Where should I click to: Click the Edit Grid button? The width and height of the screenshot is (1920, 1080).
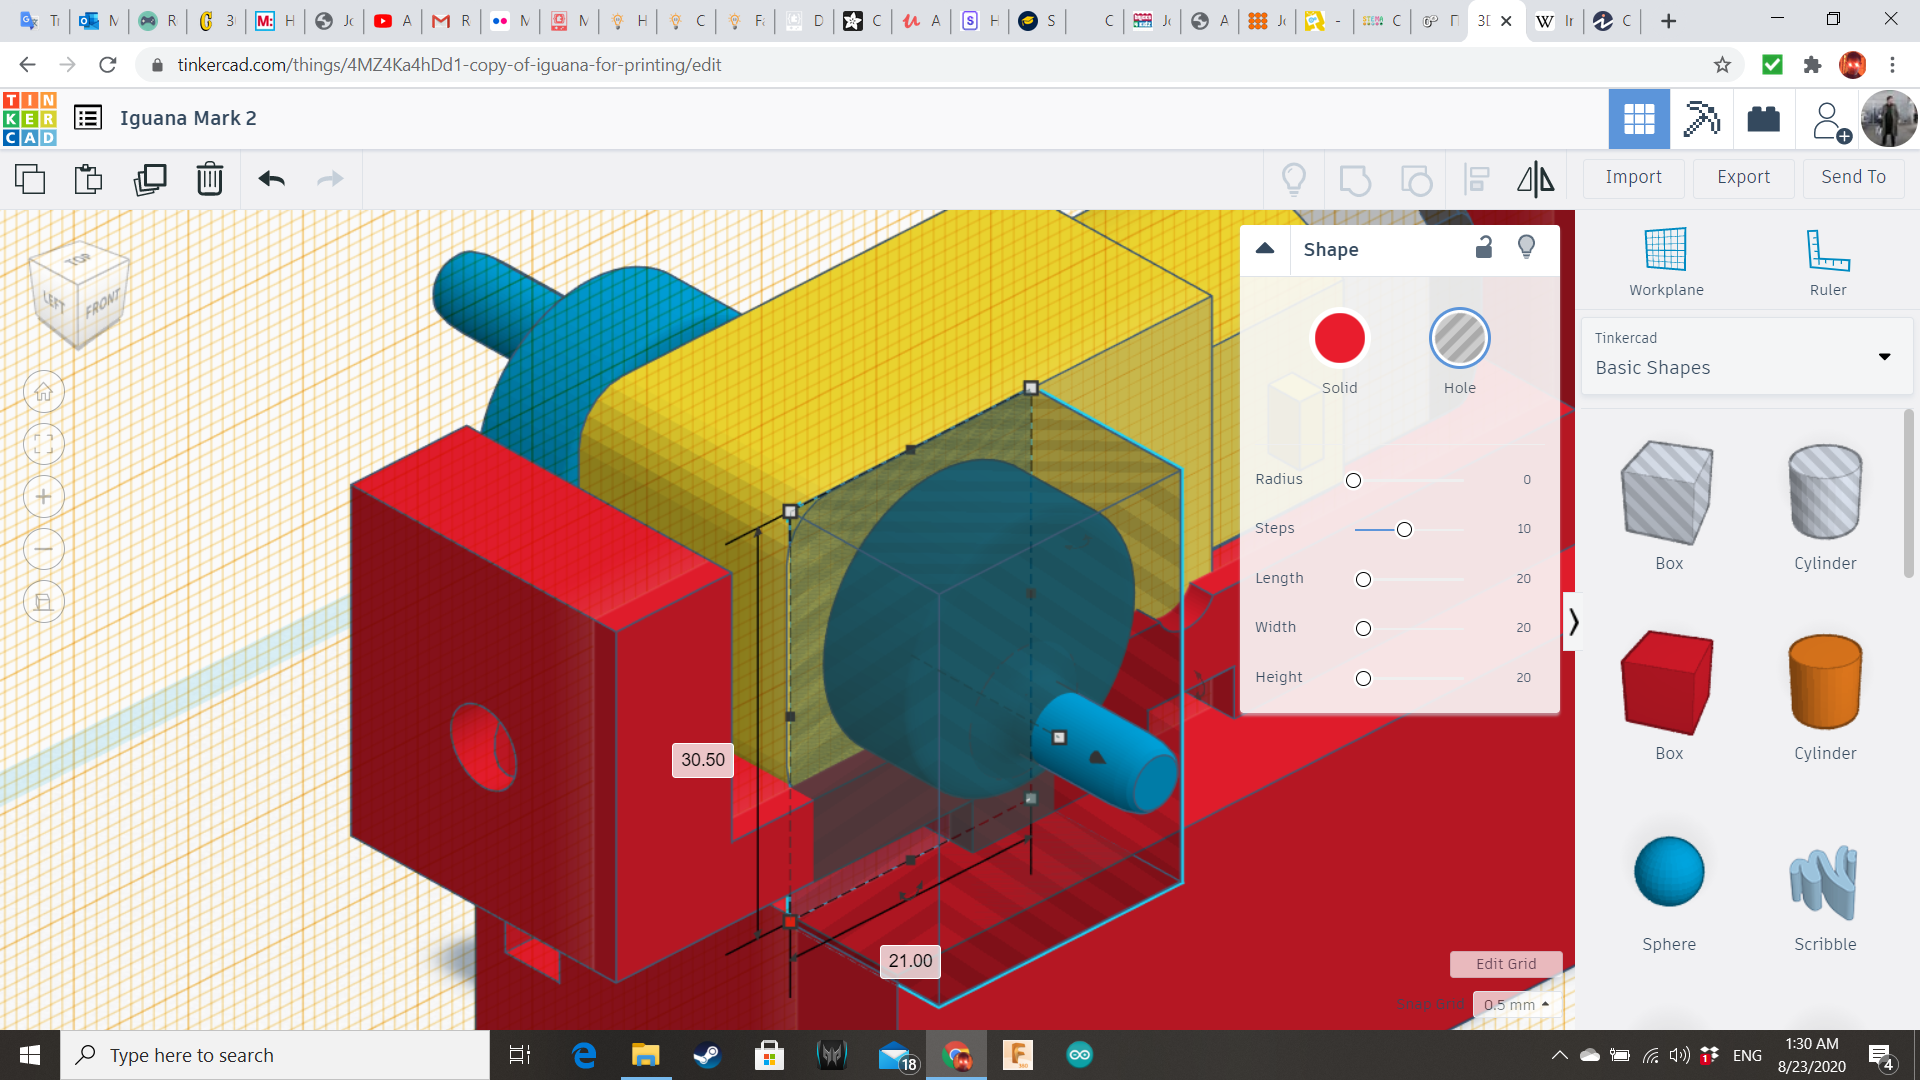point(1505,964)
